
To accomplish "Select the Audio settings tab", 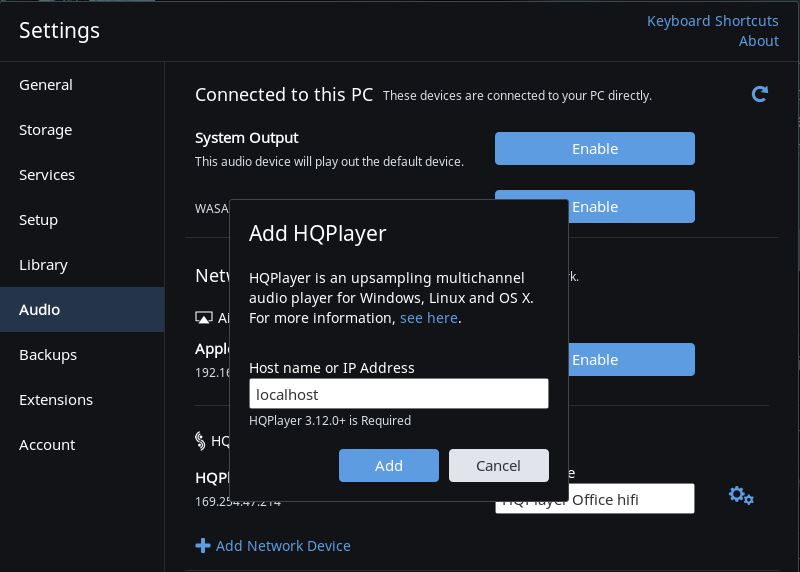I will (82, 309).
